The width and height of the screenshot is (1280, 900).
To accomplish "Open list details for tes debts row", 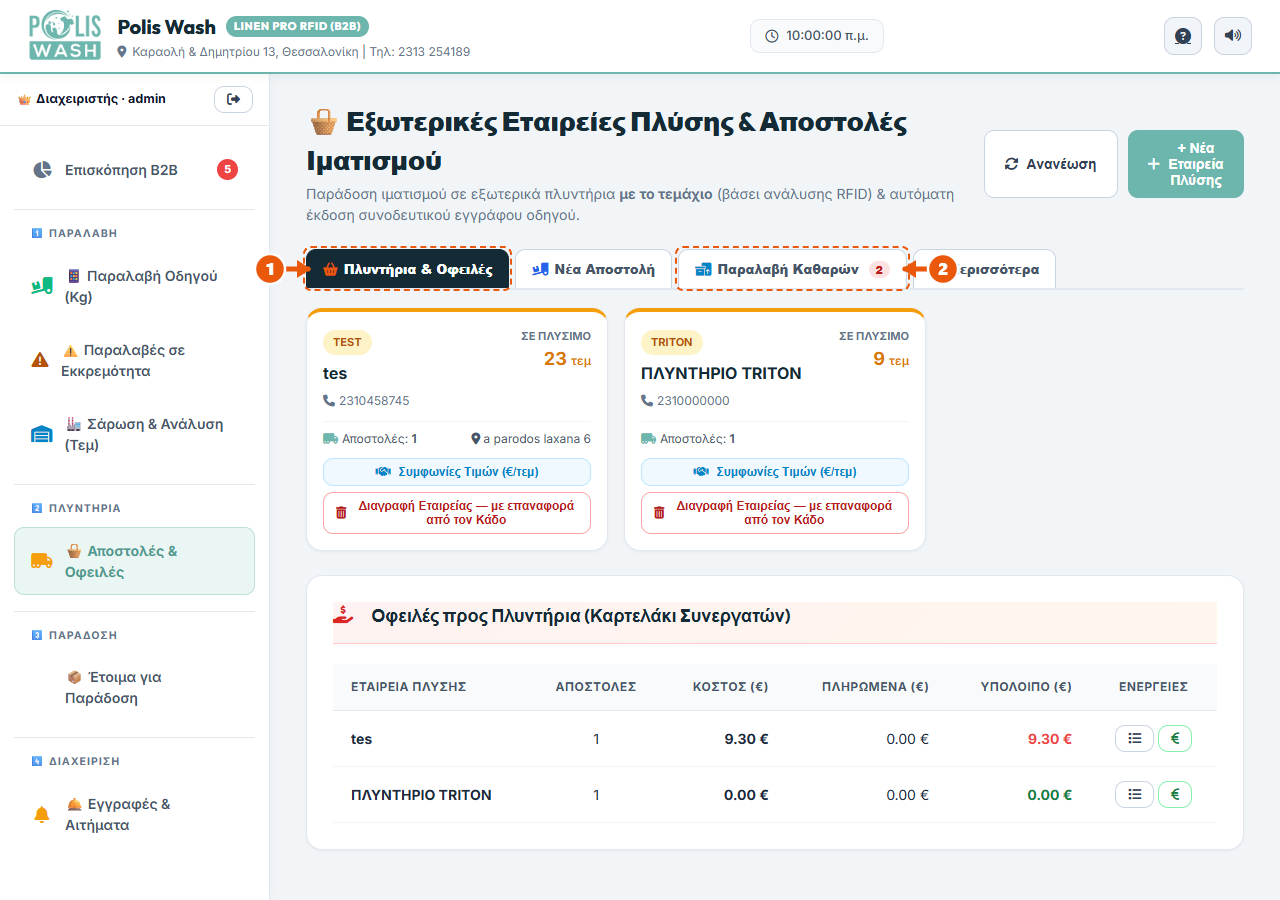I will pyautogui.click(x=1134, y=739).
